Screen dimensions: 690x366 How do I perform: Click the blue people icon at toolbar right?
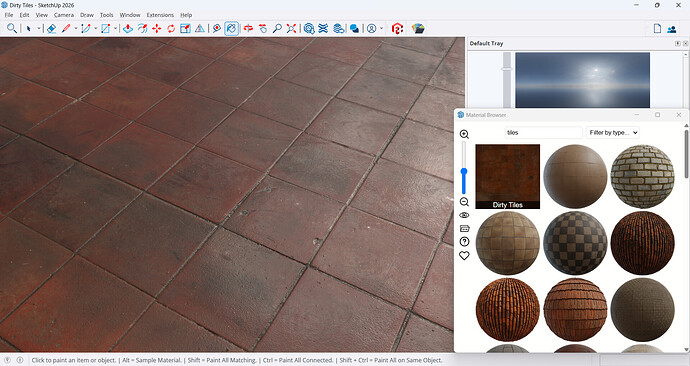[x=672, y=29]
